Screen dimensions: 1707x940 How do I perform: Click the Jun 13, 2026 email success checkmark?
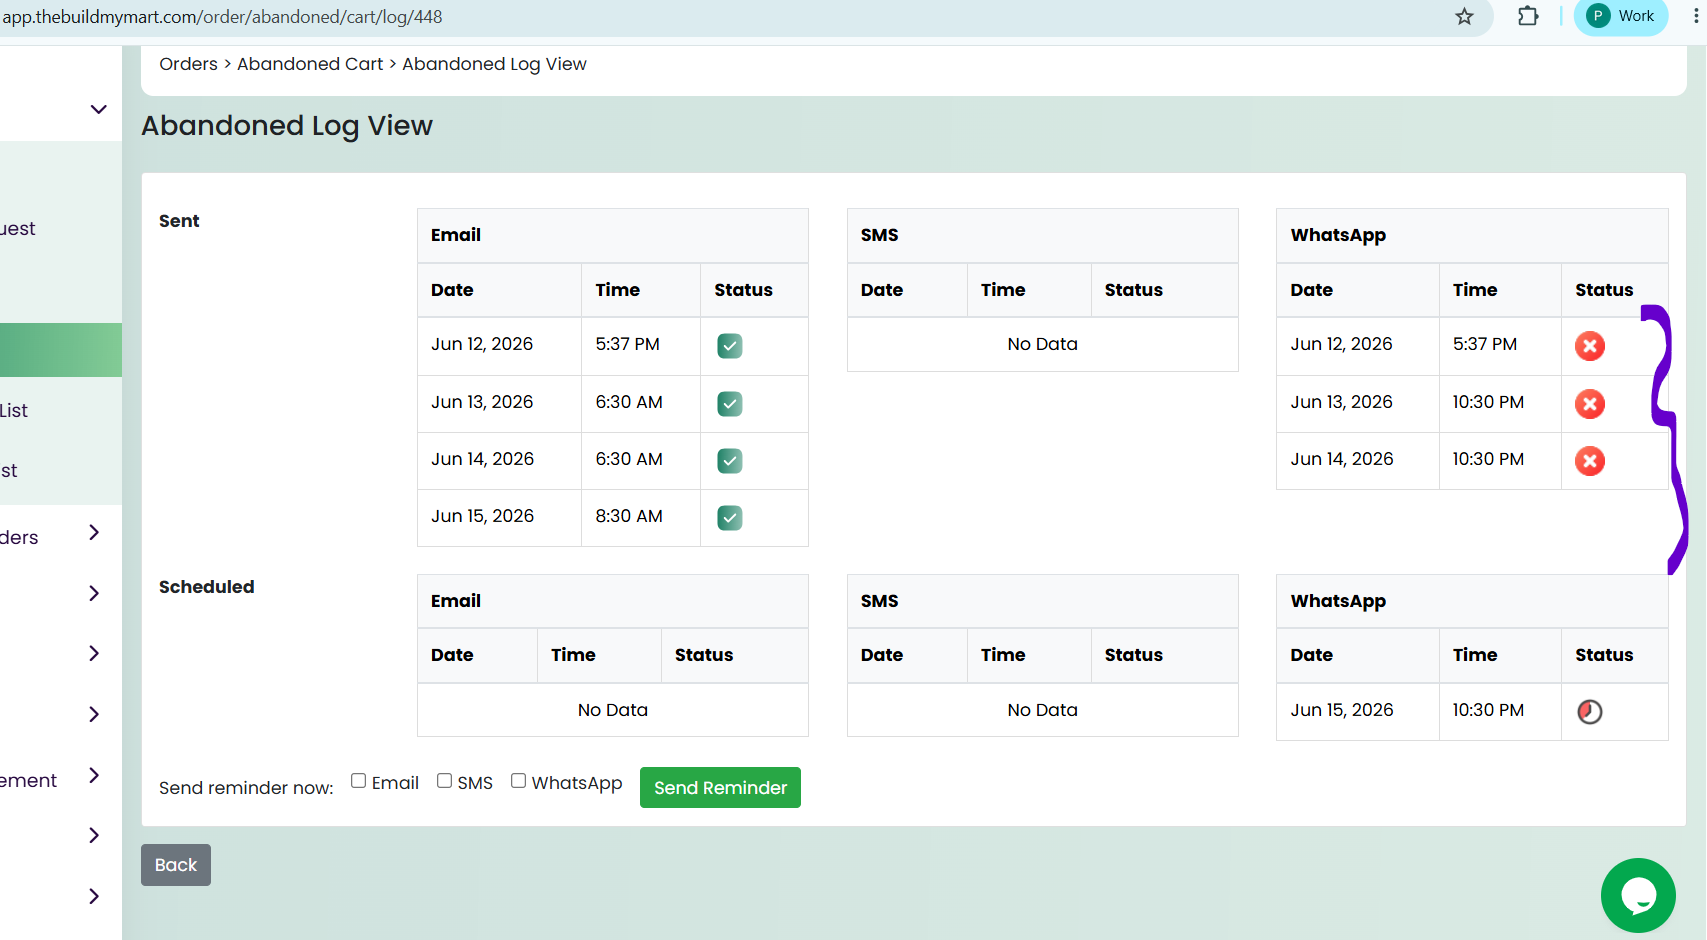point(730,404)
